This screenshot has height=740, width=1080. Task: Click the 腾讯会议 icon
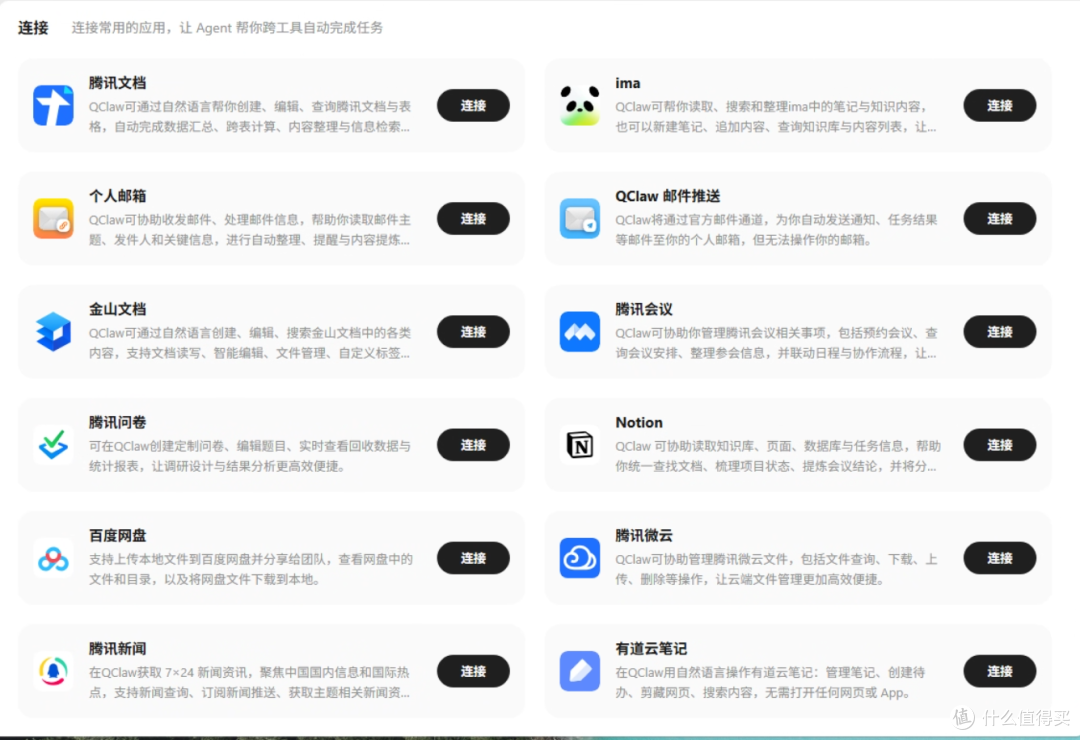pyautogui.click(x=579, y=331)
